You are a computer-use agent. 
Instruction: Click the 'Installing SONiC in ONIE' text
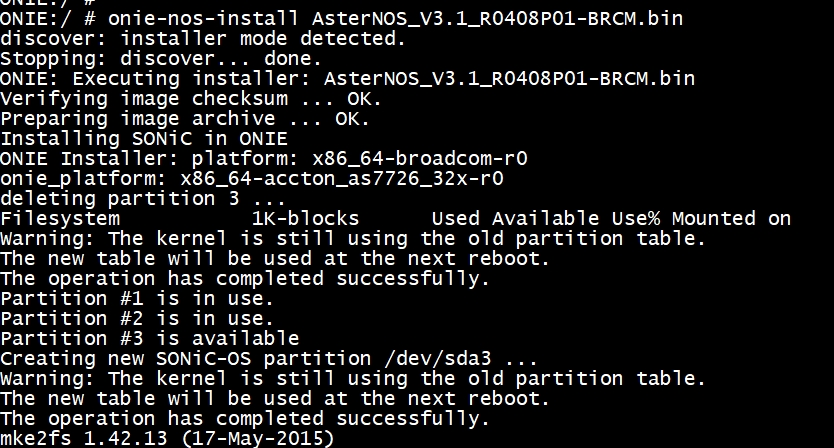pos(144,139)
